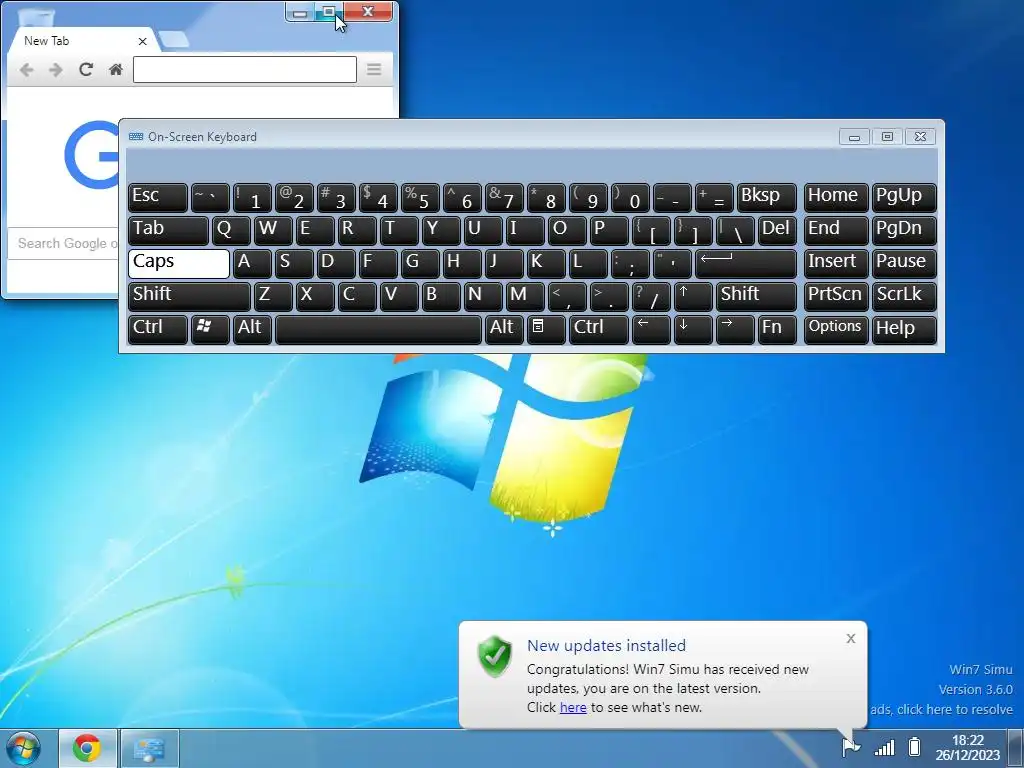Toggle the Fn key

click(777, 329)
